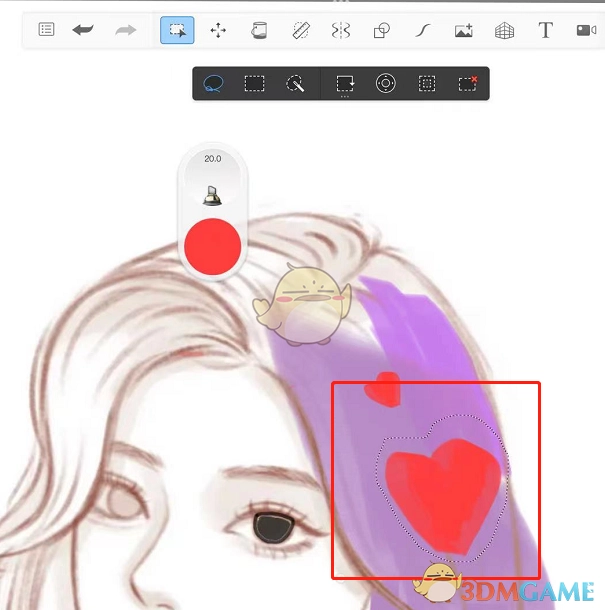The width and height of the screenshot is (605, 610).
Task: Select the Magic Wand selection tool
Action: pos(295,84)
